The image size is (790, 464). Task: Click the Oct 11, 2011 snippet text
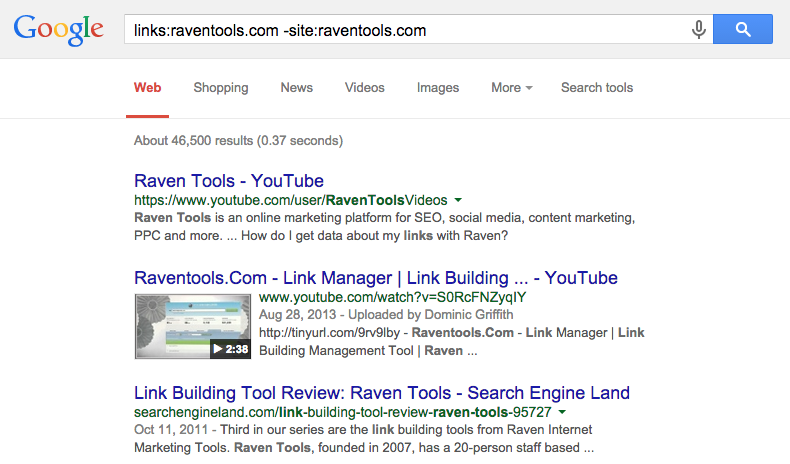pyautogui.click(x=364, y=439)
